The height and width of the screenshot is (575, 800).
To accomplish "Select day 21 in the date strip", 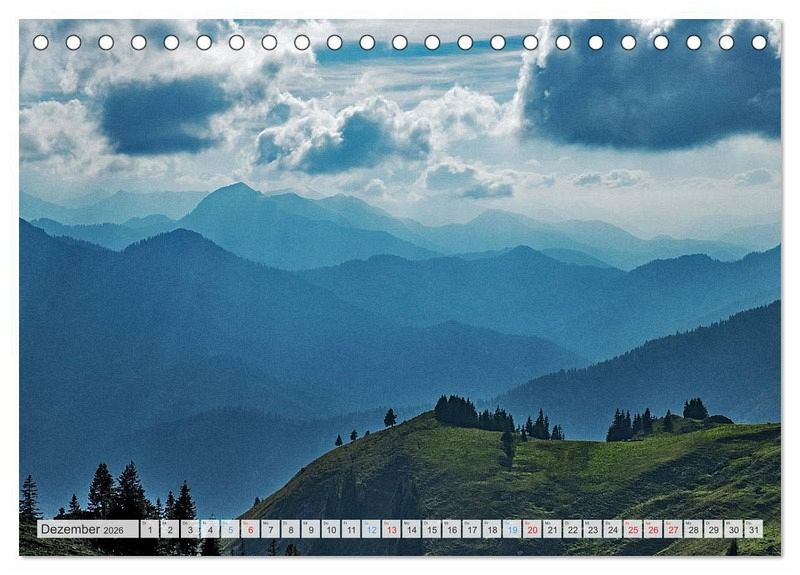I will pos(553,529).
